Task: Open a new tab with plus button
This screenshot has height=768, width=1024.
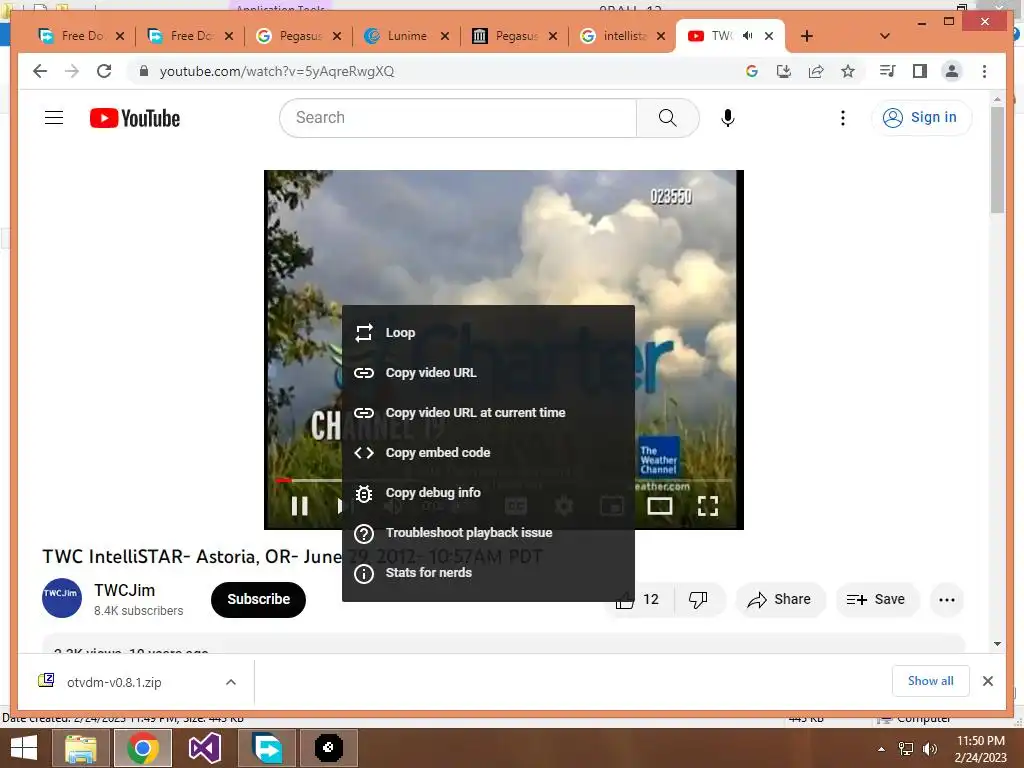Action: click(x=807, y=36)
